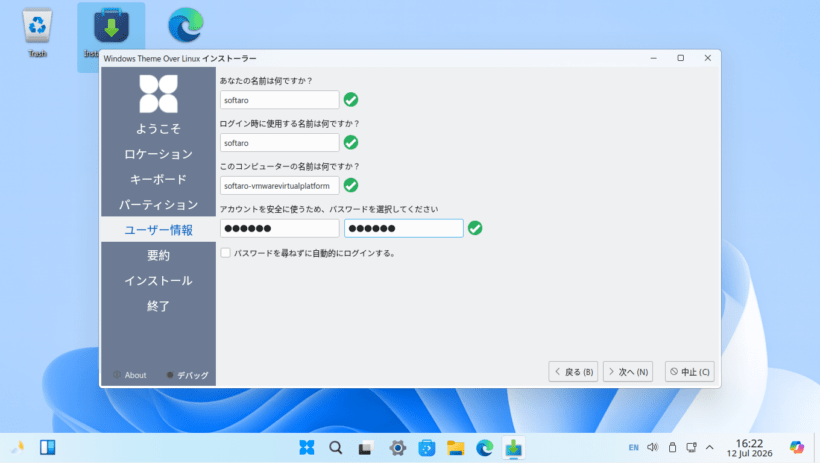Screen dimensions: 820x463
Task: Click the green checkmark beside the コンピューター名 field
Action: (351, 185)
